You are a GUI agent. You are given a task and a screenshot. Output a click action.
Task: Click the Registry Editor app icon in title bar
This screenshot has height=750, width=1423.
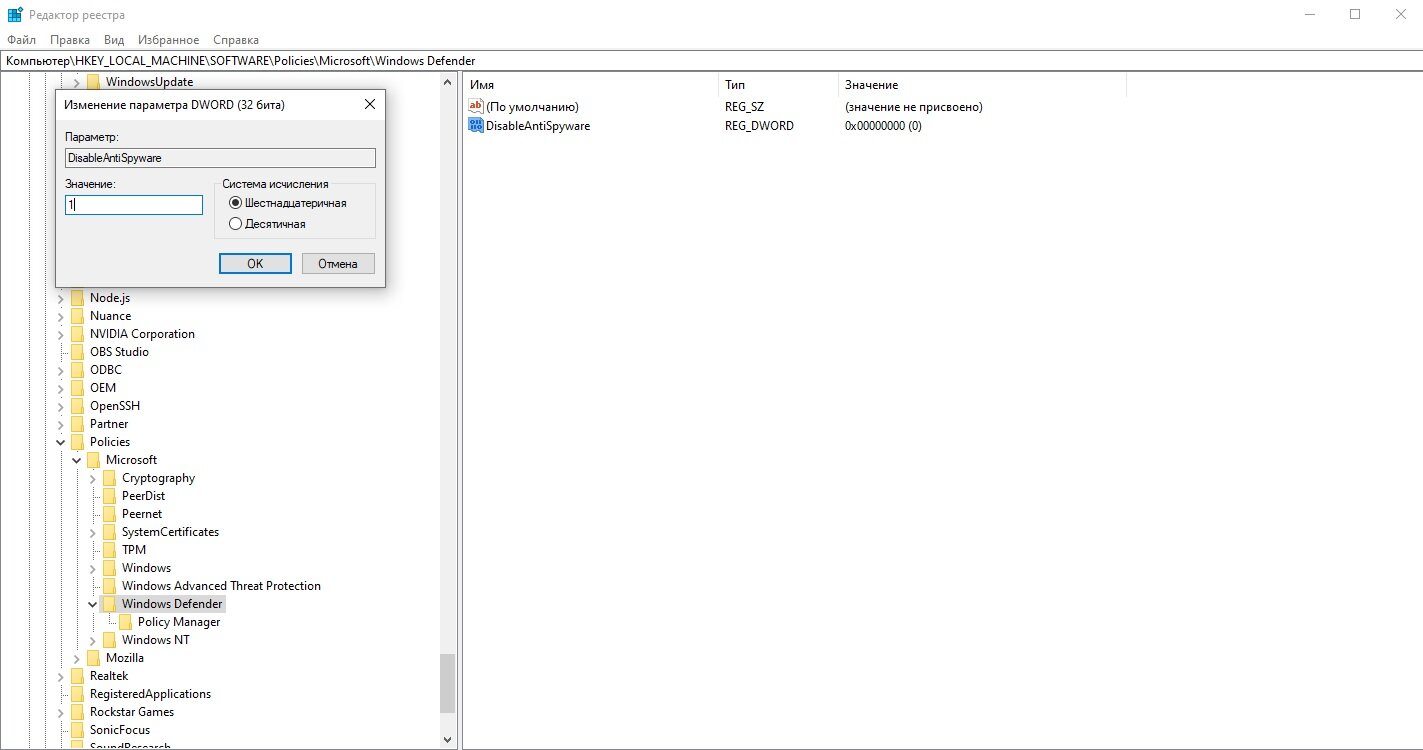click(15, 14)
